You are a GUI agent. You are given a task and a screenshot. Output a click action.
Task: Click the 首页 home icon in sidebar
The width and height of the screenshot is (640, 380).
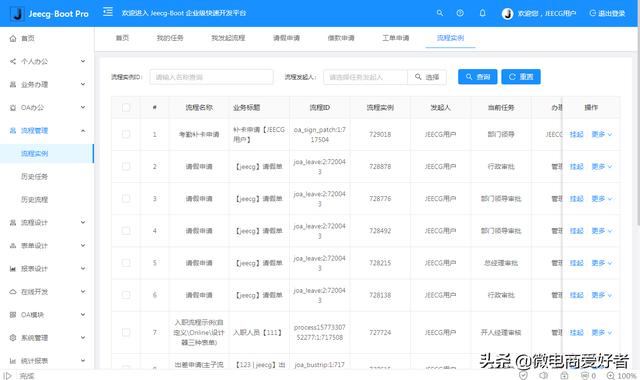(13, 38)
